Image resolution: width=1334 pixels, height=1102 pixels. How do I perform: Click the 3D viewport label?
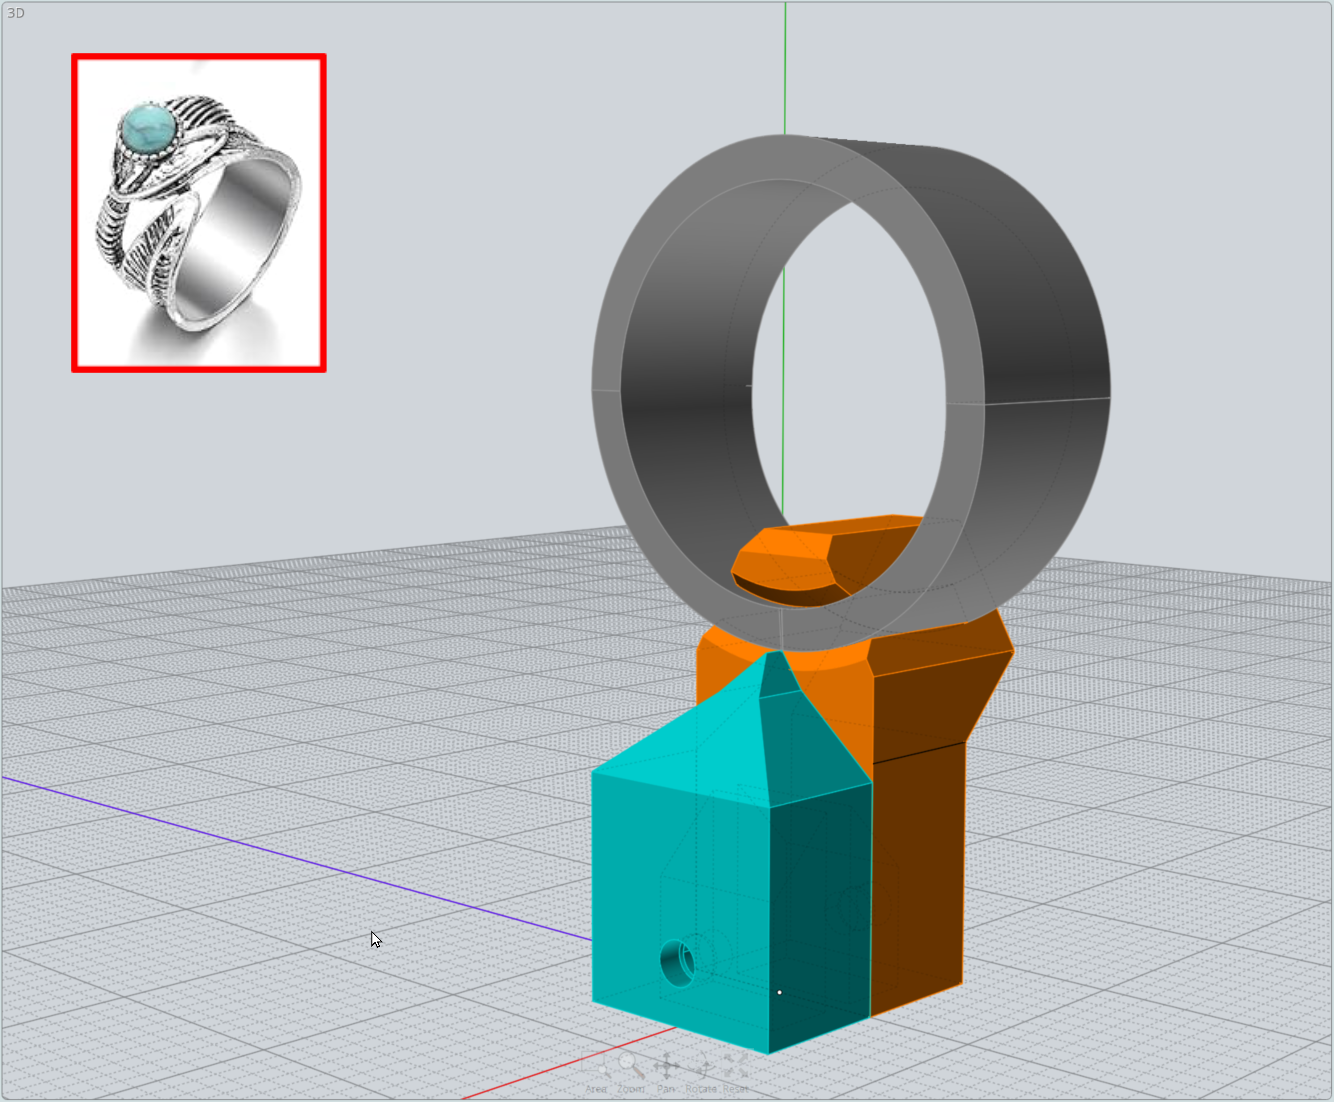click(16, 14)
